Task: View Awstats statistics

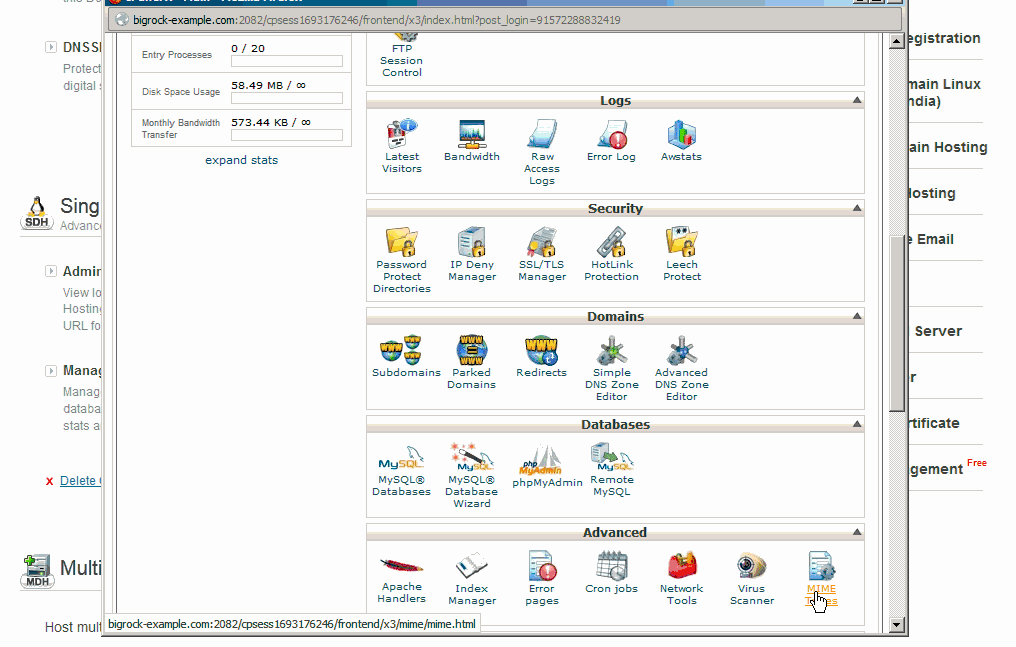Action: 681,140
